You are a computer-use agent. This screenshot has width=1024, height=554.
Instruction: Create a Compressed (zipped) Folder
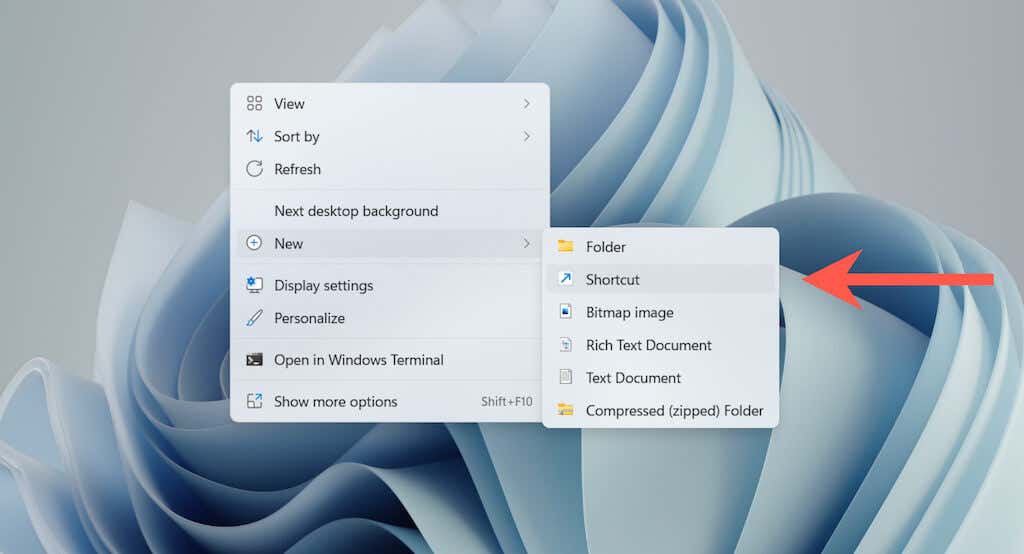[x=660, y=410]
